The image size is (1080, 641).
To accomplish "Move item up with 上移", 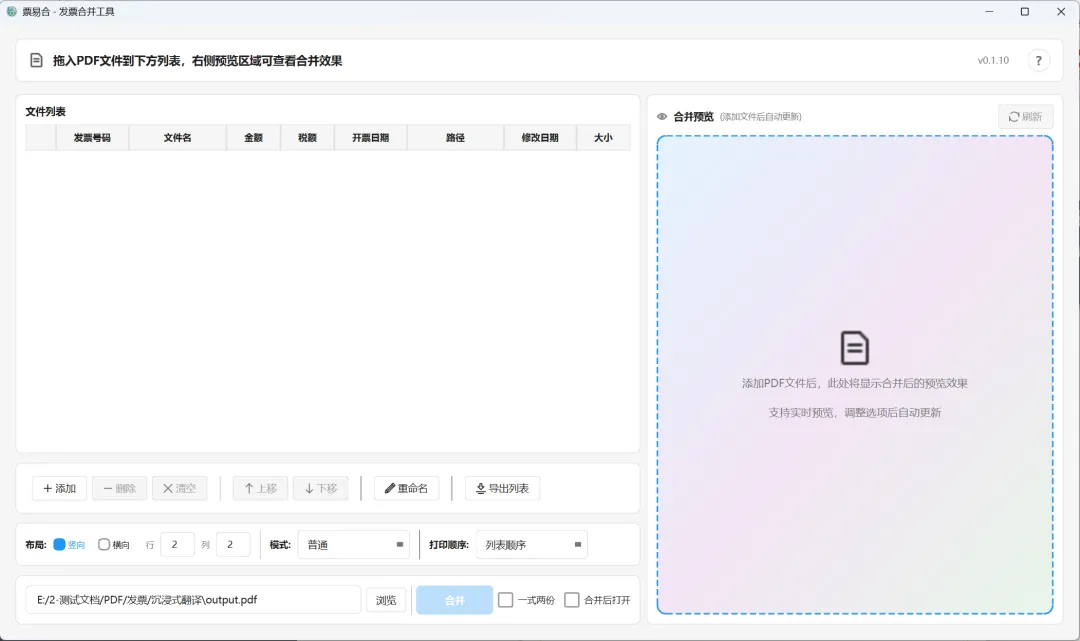I will pyautogui.click(x=260, y=488).
